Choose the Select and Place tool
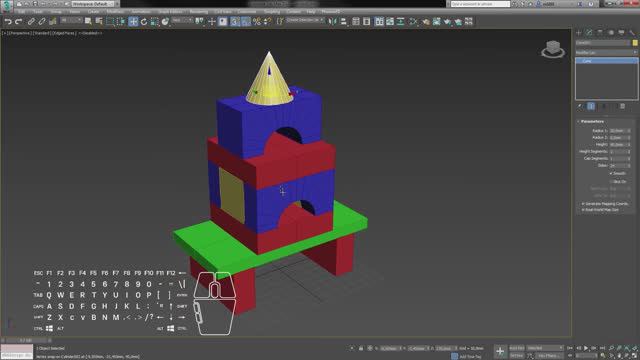The width and height of the screenshot is (640, 360). (165, 22)
